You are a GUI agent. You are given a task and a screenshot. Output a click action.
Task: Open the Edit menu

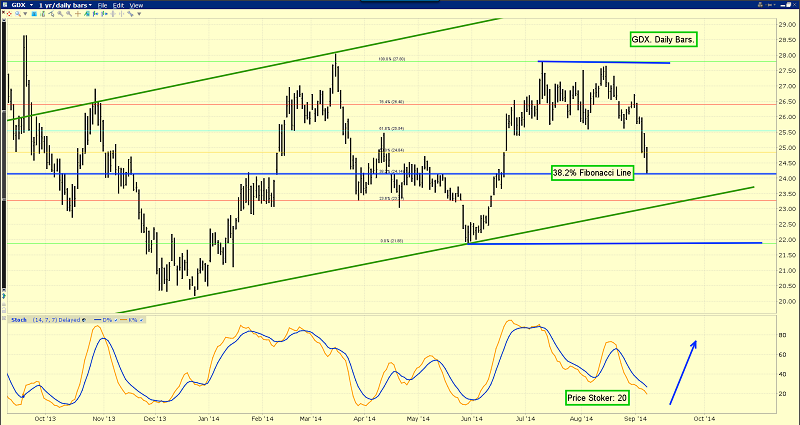pyautogui.click(x=118, y=5)
